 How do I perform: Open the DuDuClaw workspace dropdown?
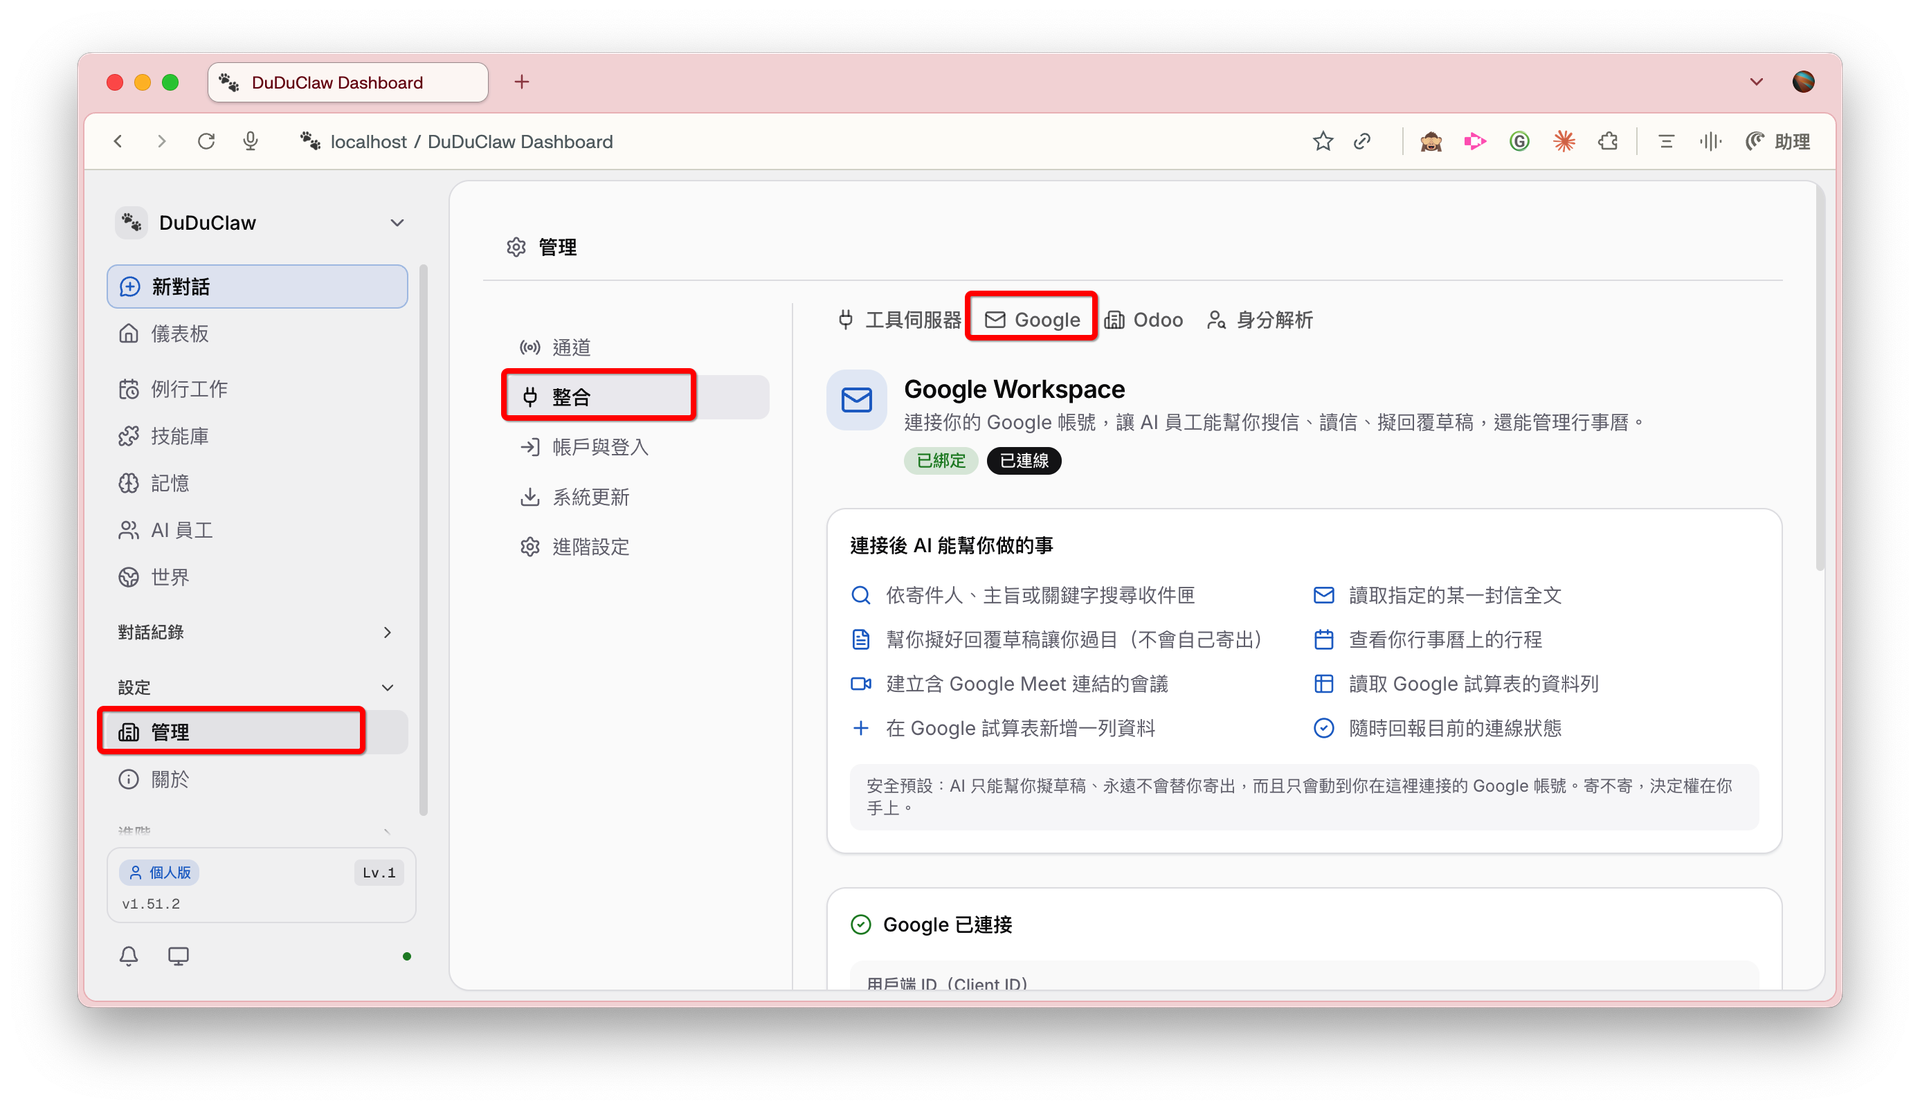261,223
